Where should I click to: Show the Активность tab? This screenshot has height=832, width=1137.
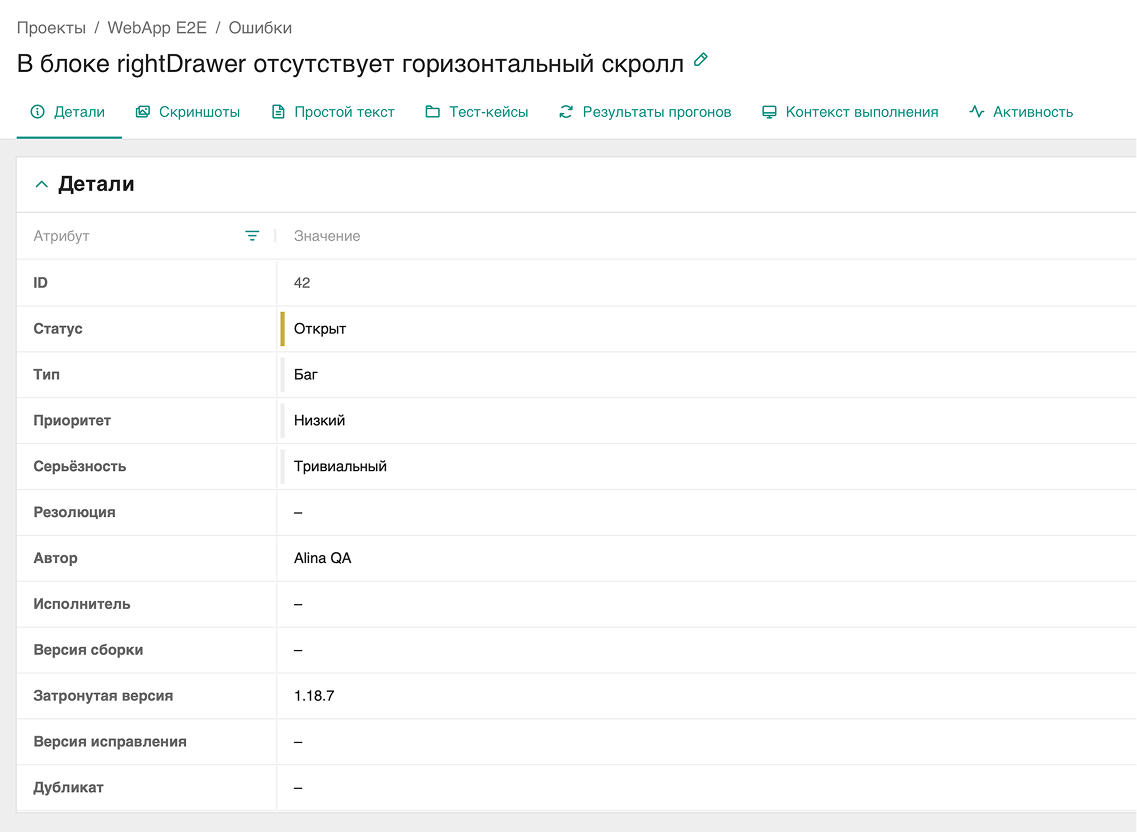1022,112
